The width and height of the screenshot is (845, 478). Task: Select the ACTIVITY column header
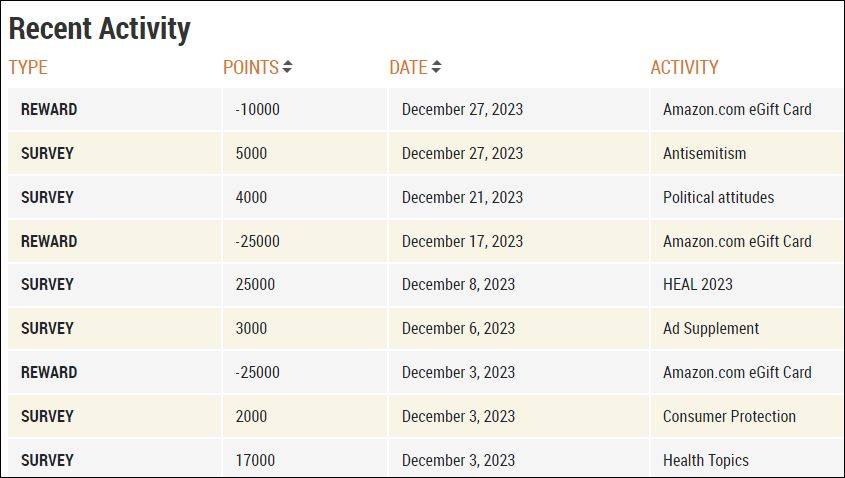684,68
